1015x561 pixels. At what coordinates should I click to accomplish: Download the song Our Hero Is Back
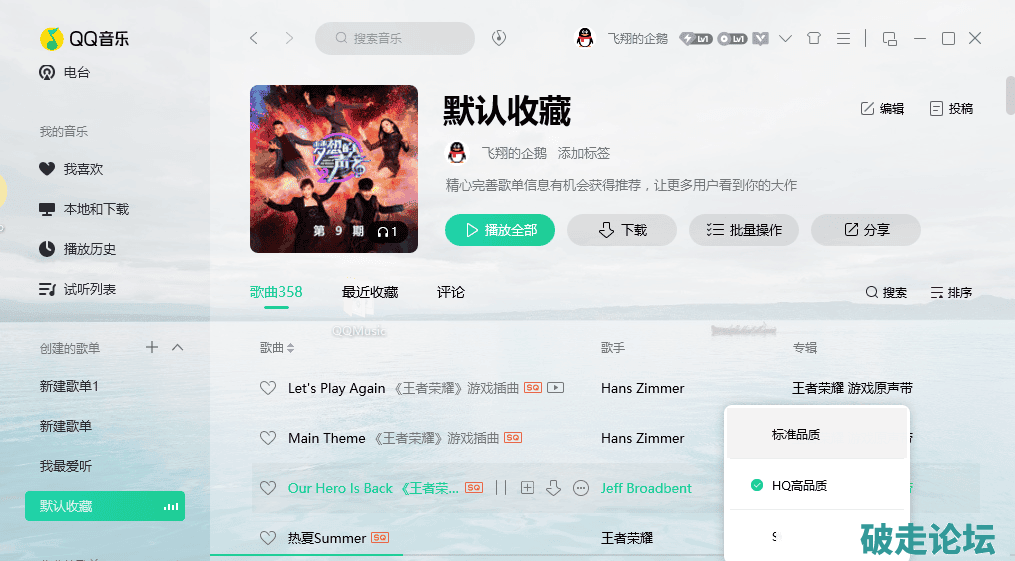[x=553, y=488]
